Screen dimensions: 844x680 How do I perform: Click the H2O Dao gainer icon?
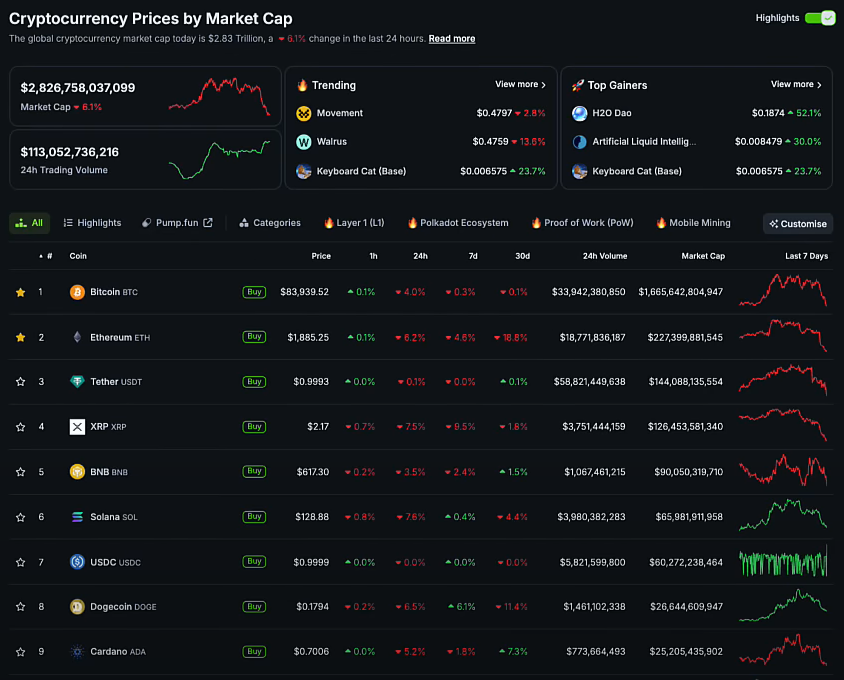pos(579,113)
